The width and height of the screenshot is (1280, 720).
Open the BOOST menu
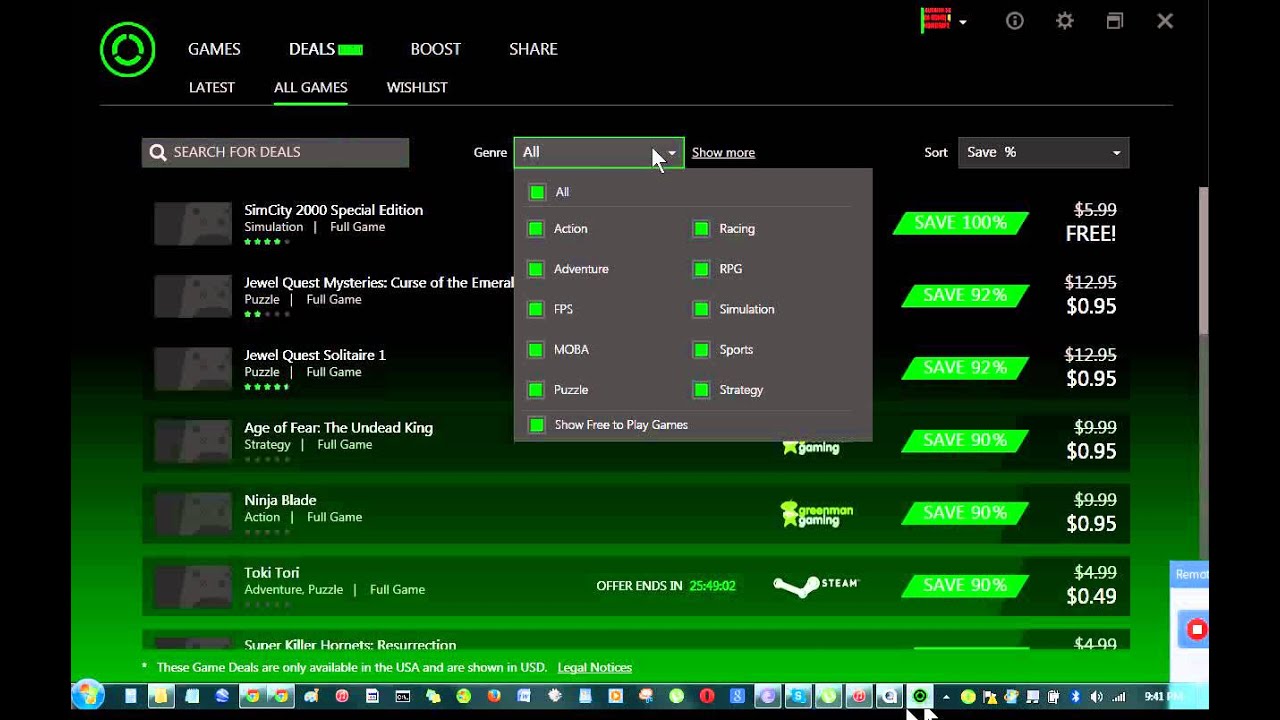point(435,49)
